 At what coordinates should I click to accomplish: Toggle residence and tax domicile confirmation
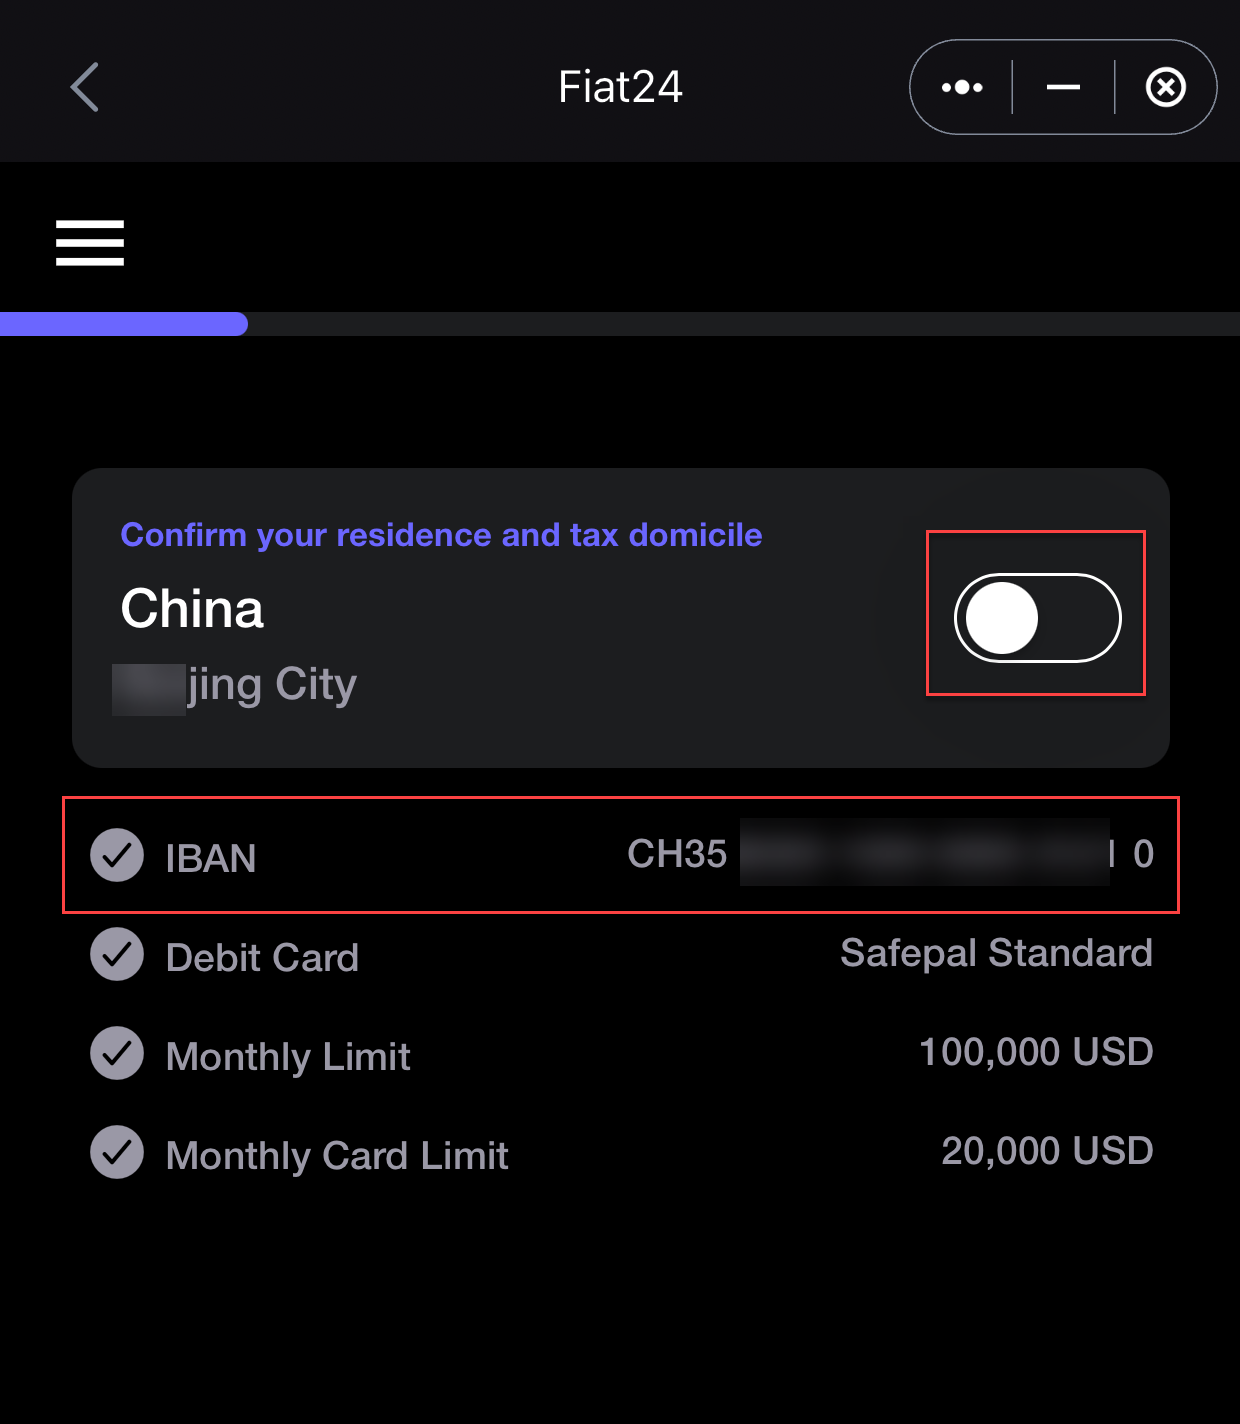(x=1038, y=618)
